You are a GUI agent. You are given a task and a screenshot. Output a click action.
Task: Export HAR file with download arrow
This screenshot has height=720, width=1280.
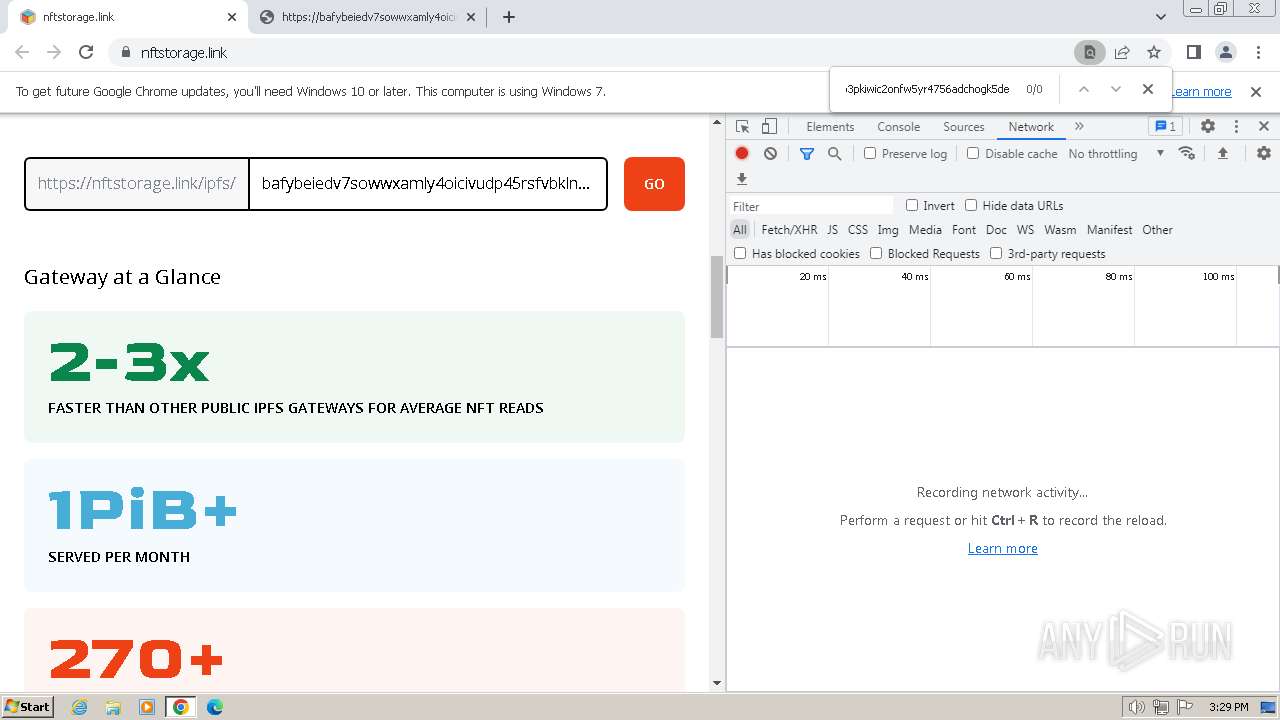coord(742,179)
